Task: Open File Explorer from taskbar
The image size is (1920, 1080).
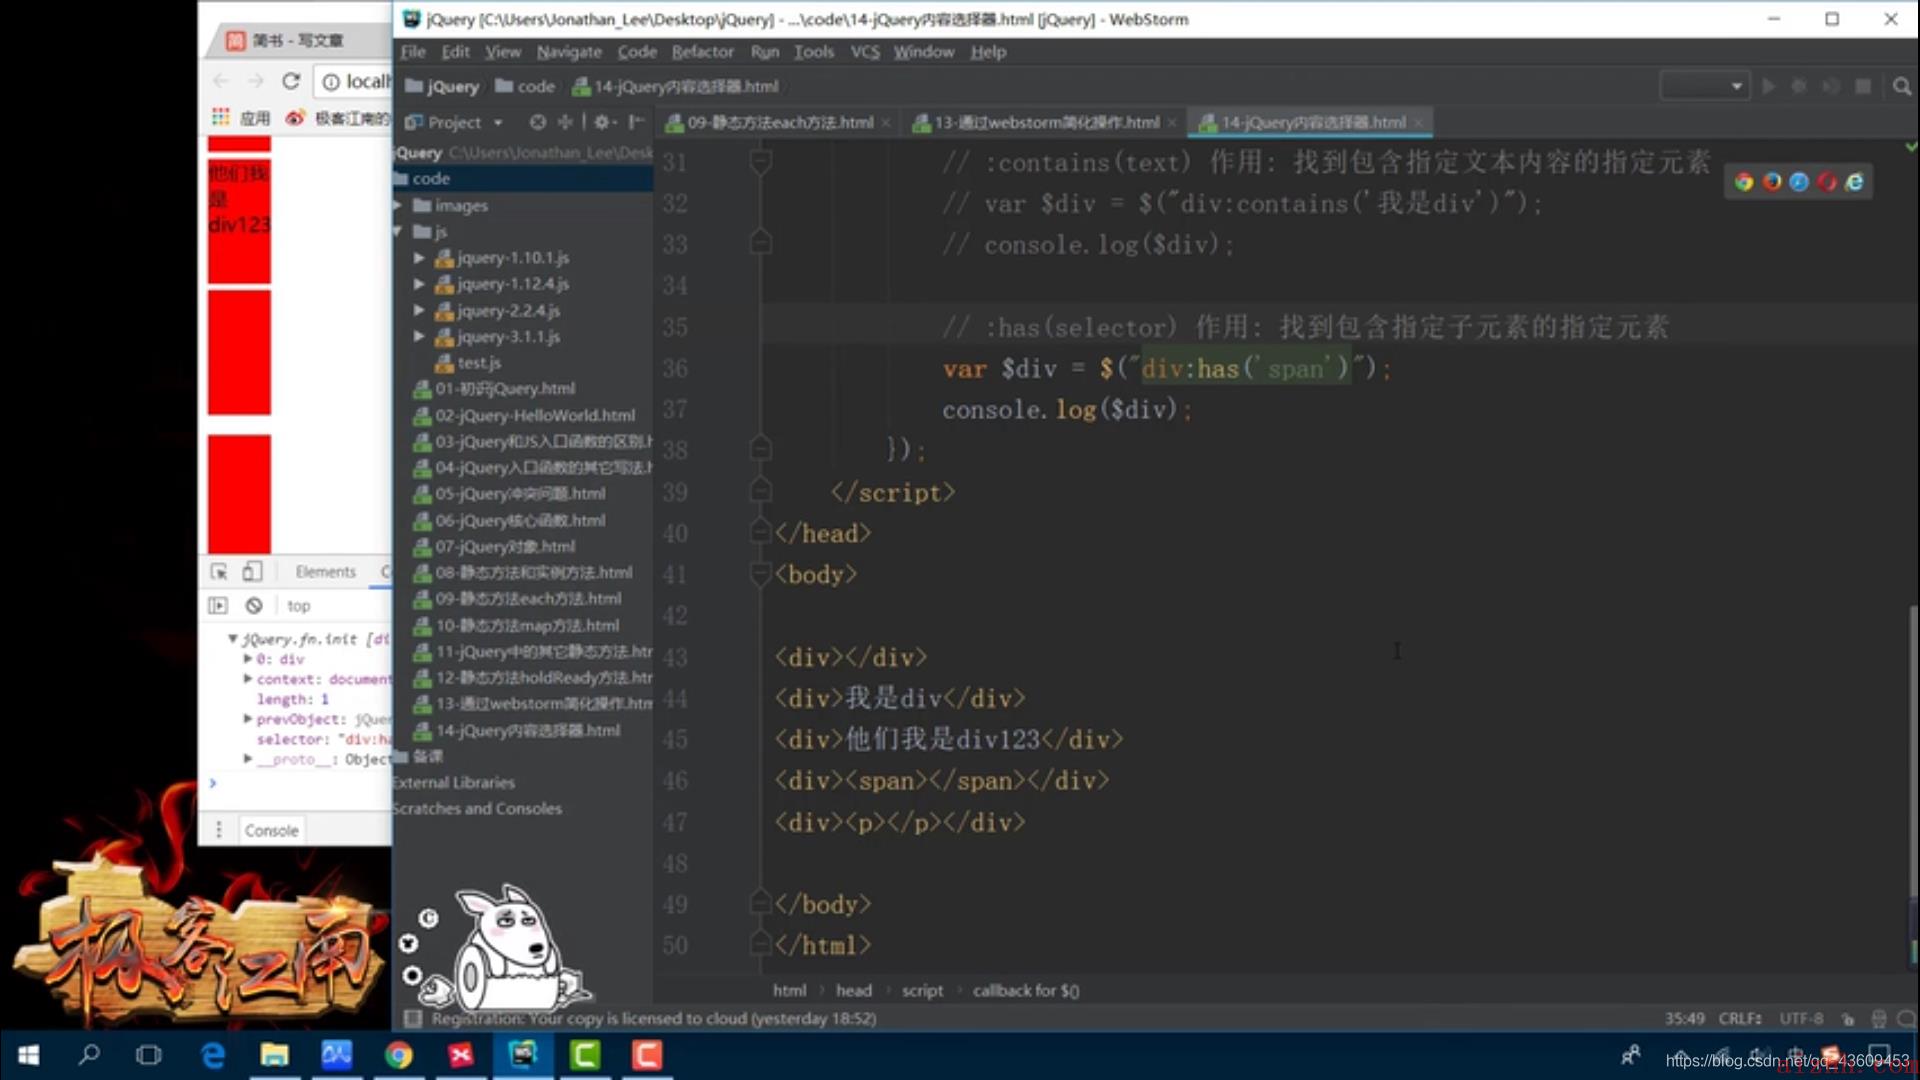Action: point(274,1055)
